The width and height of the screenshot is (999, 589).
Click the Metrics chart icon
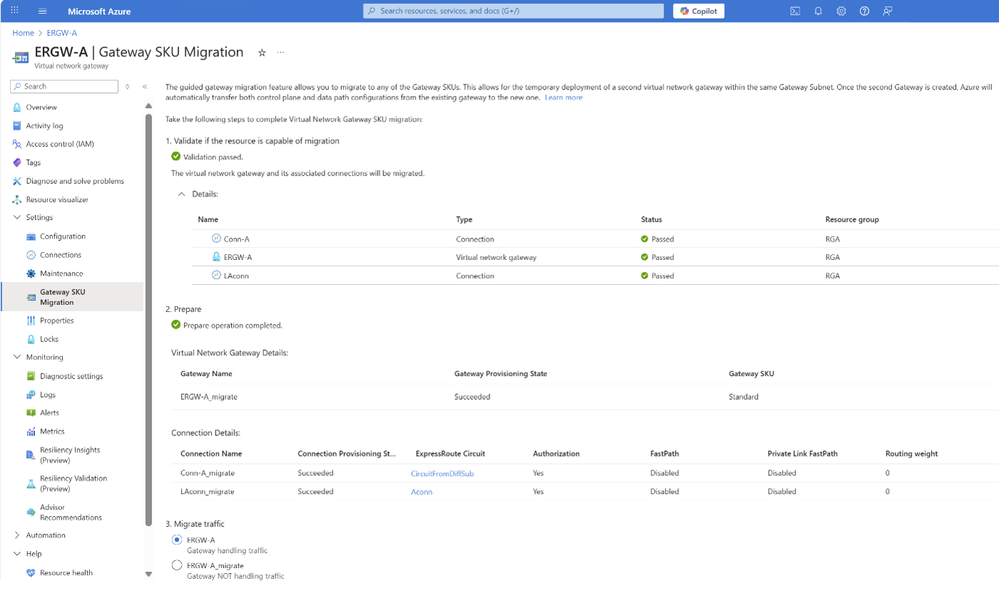[x=31, y=432]
